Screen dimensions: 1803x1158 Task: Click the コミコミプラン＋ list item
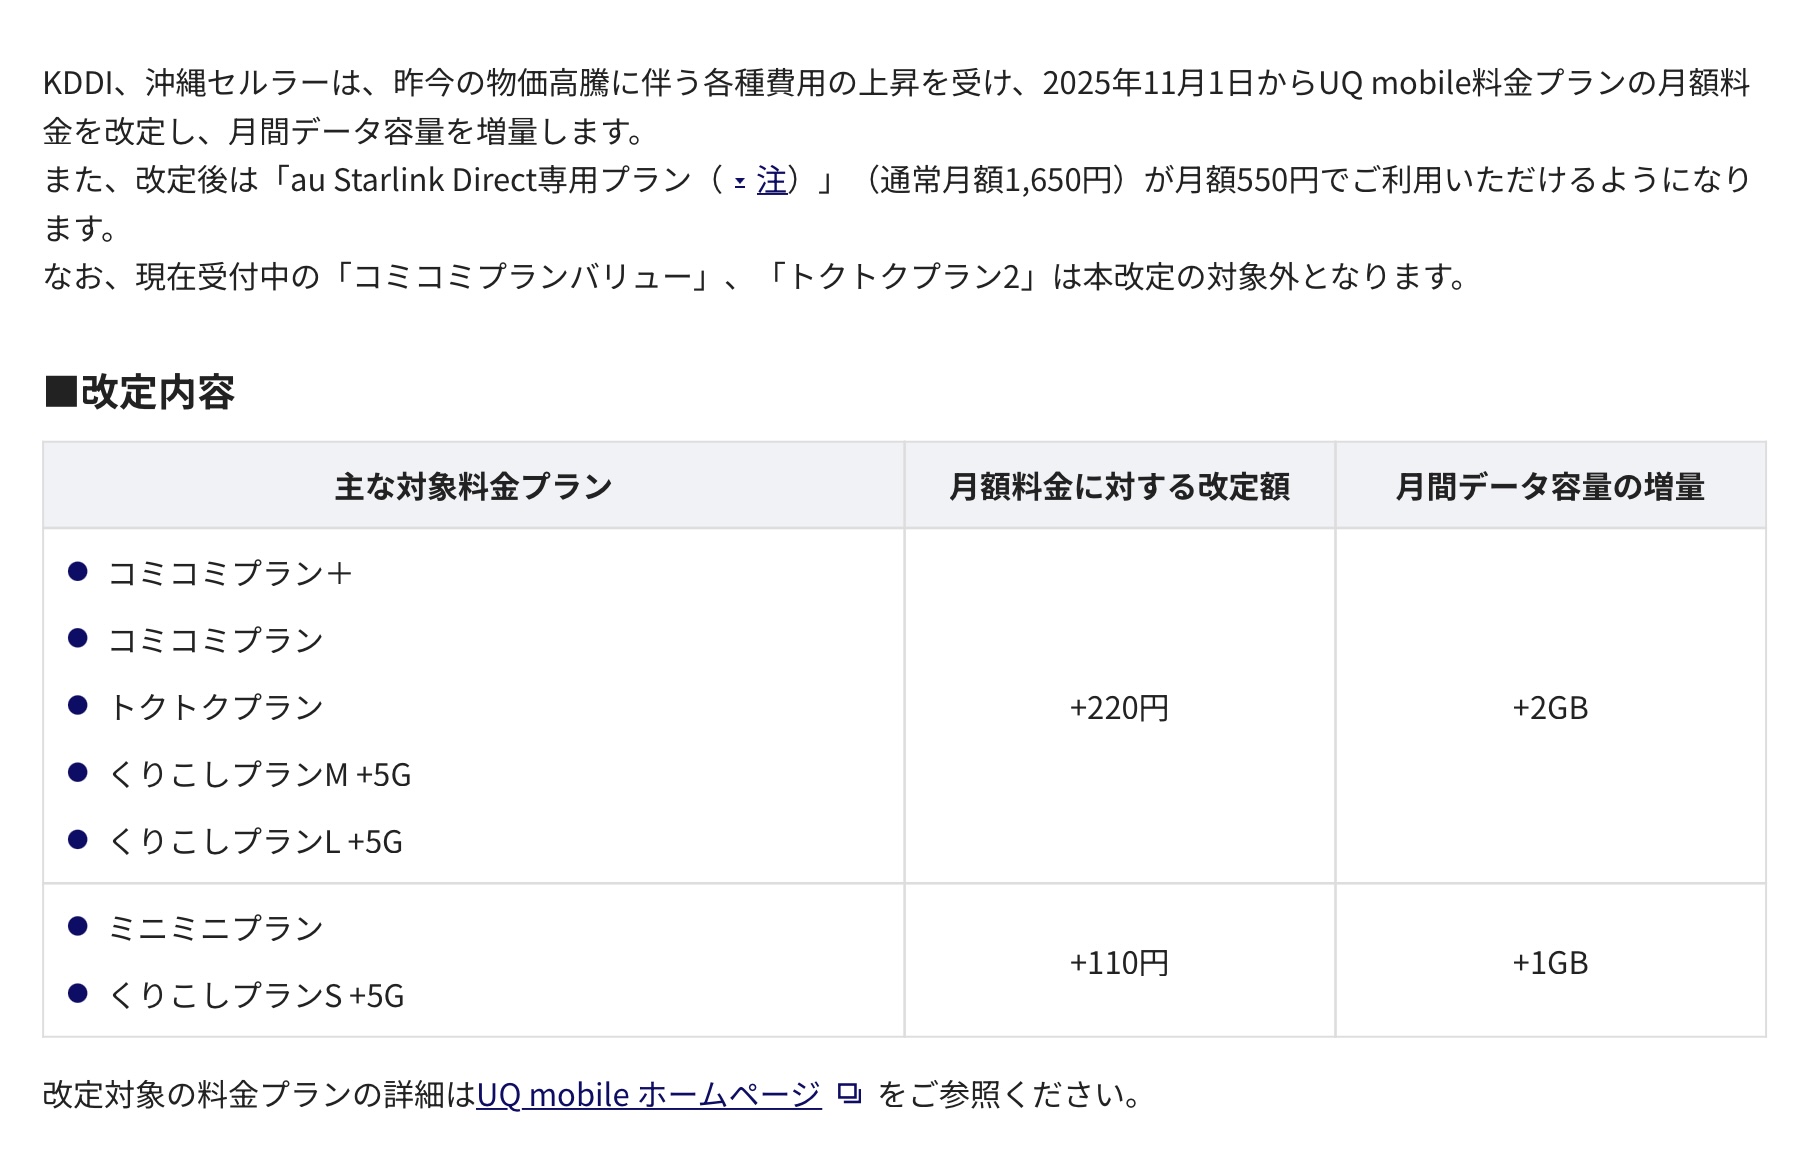click(x=230, y=573)
